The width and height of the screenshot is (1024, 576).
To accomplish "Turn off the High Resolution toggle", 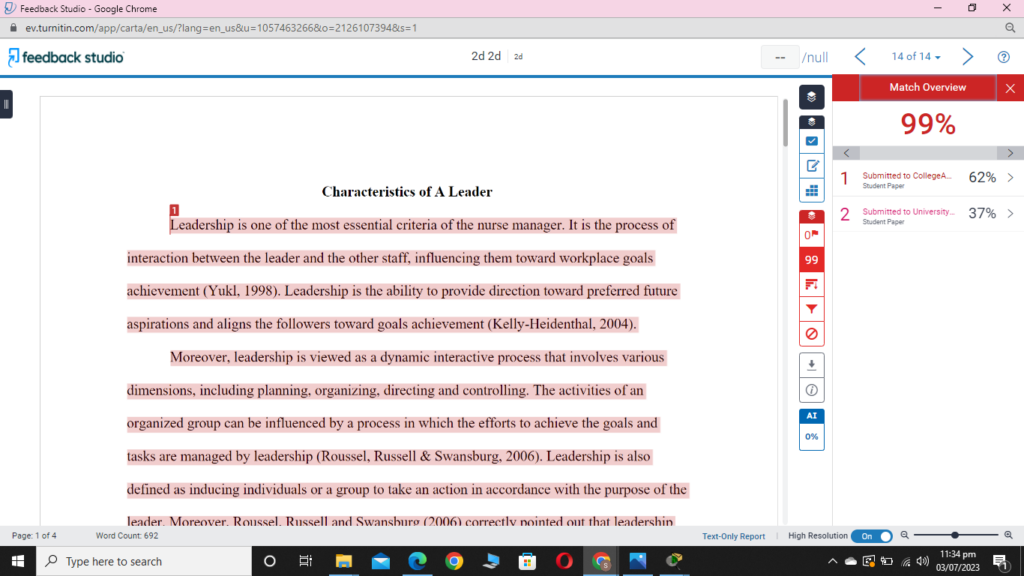I will click(872, 536).
